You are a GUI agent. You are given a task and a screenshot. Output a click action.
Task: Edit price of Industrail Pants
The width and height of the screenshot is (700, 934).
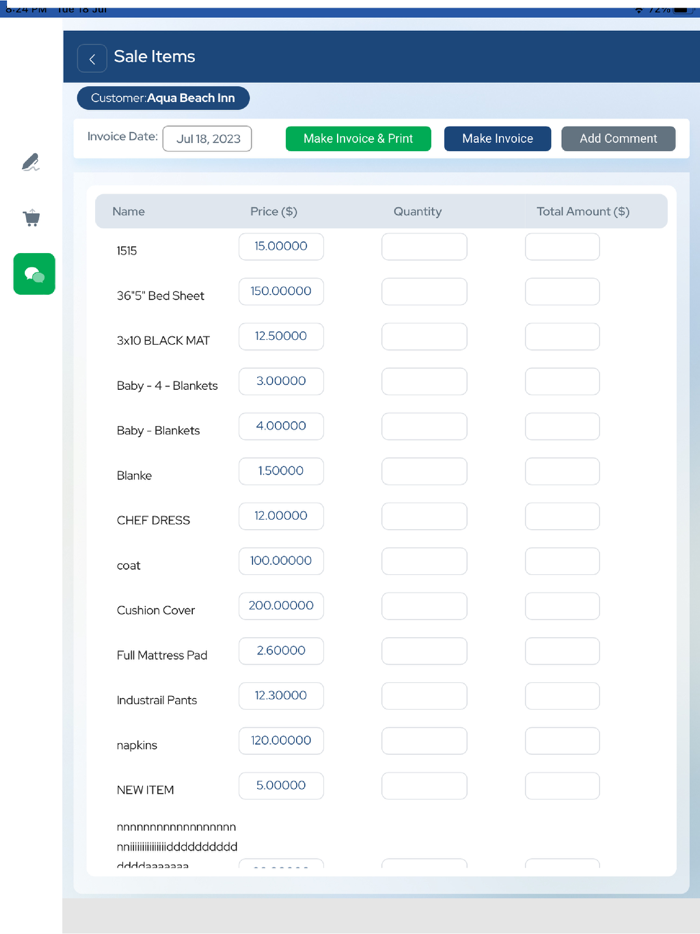[281, 696]
